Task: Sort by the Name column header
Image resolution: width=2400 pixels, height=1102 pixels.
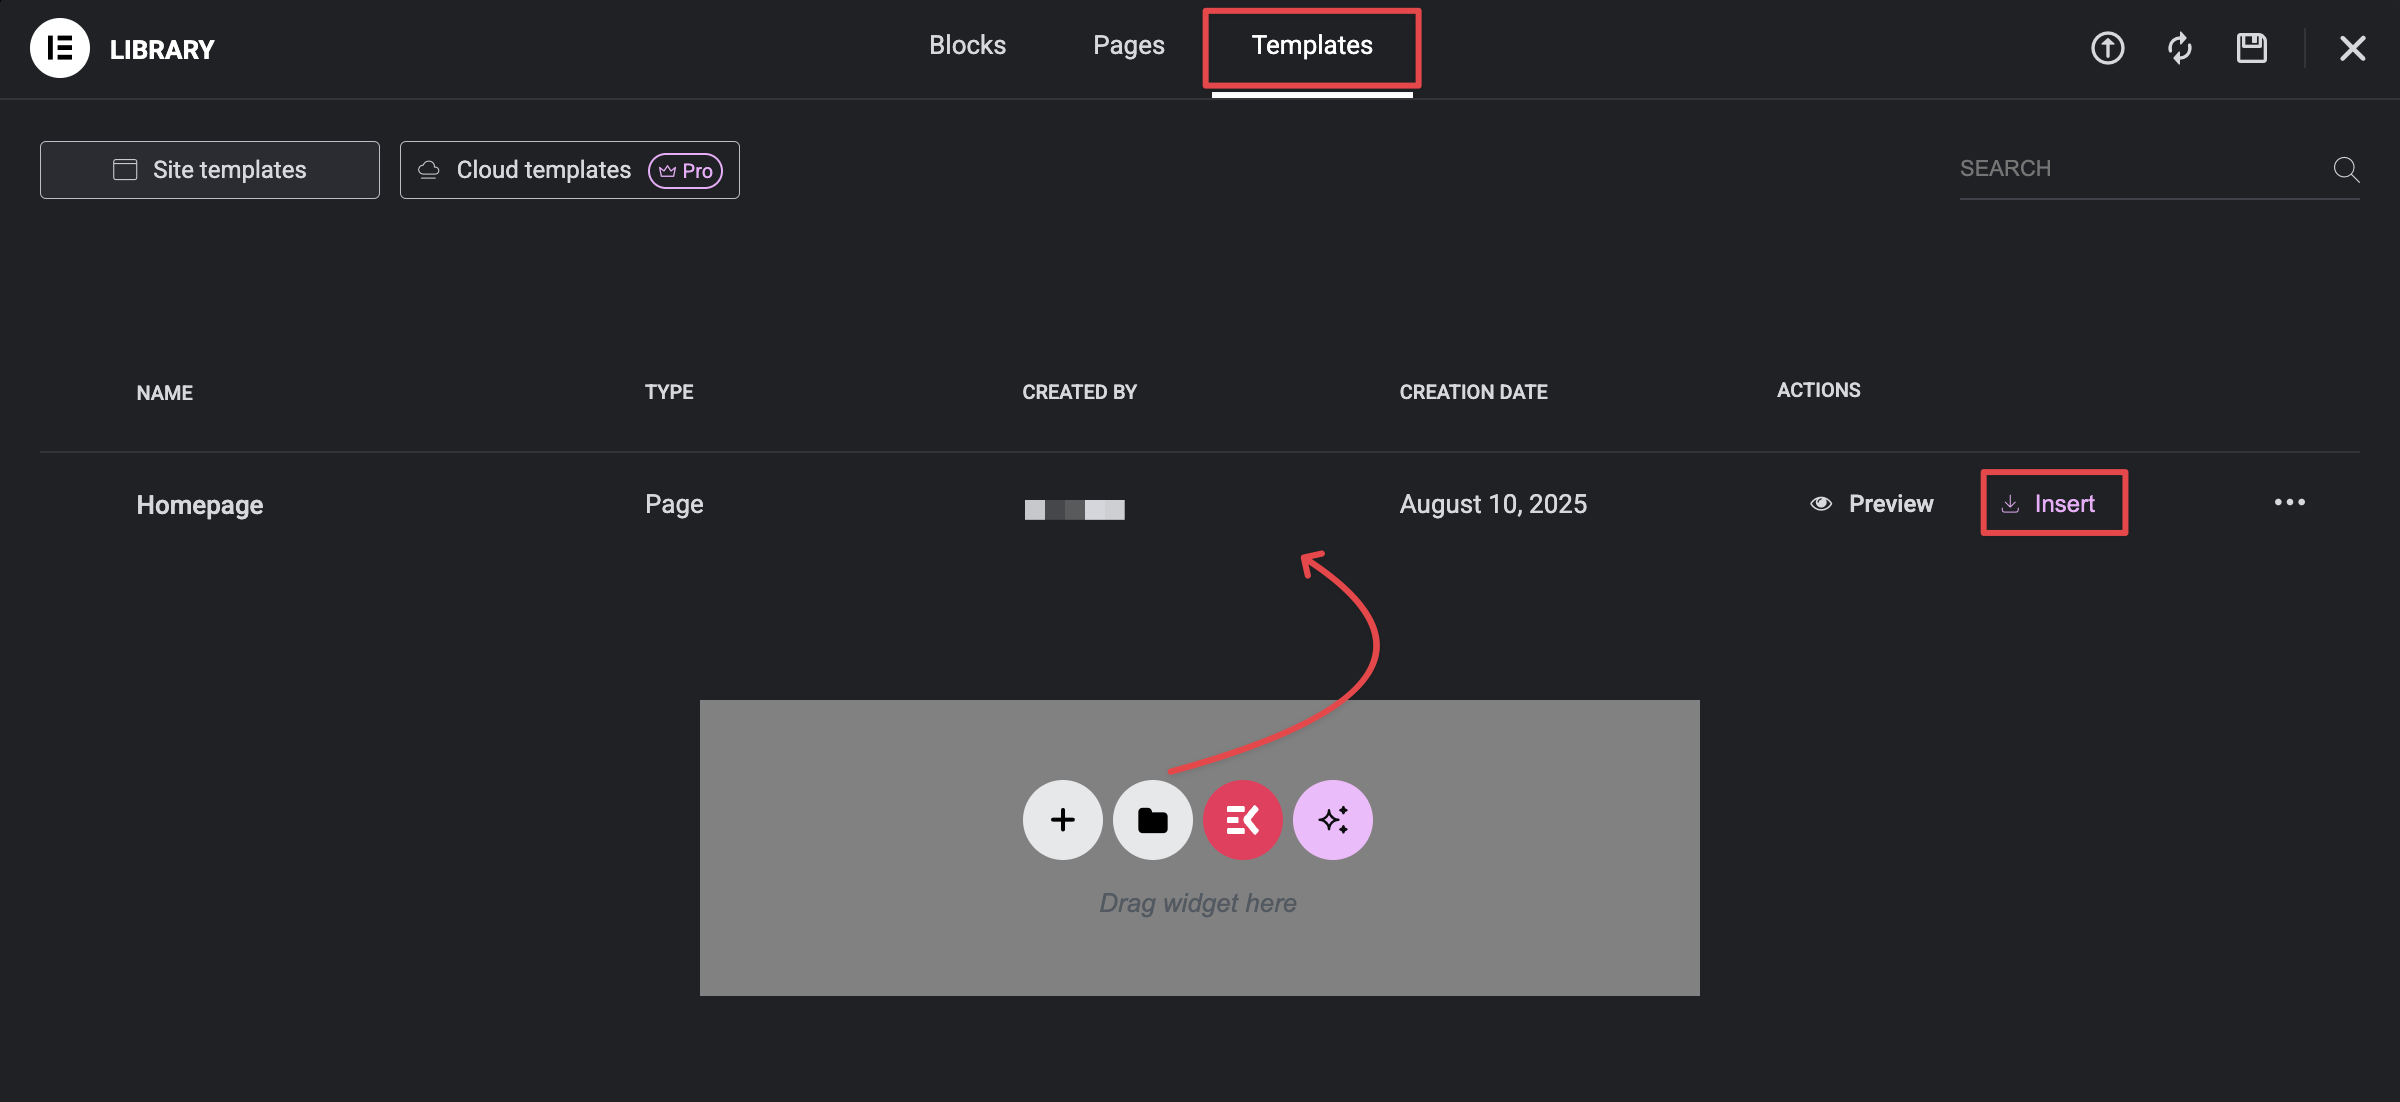Action: [x=165, y=392]
